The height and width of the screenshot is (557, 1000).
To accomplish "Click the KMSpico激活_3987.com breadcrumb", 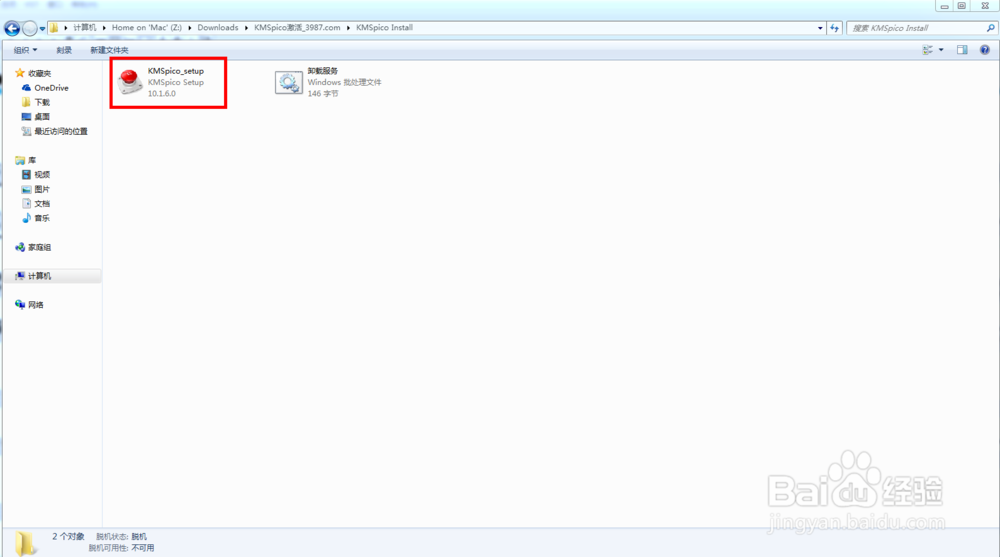I will pos(297,27).
